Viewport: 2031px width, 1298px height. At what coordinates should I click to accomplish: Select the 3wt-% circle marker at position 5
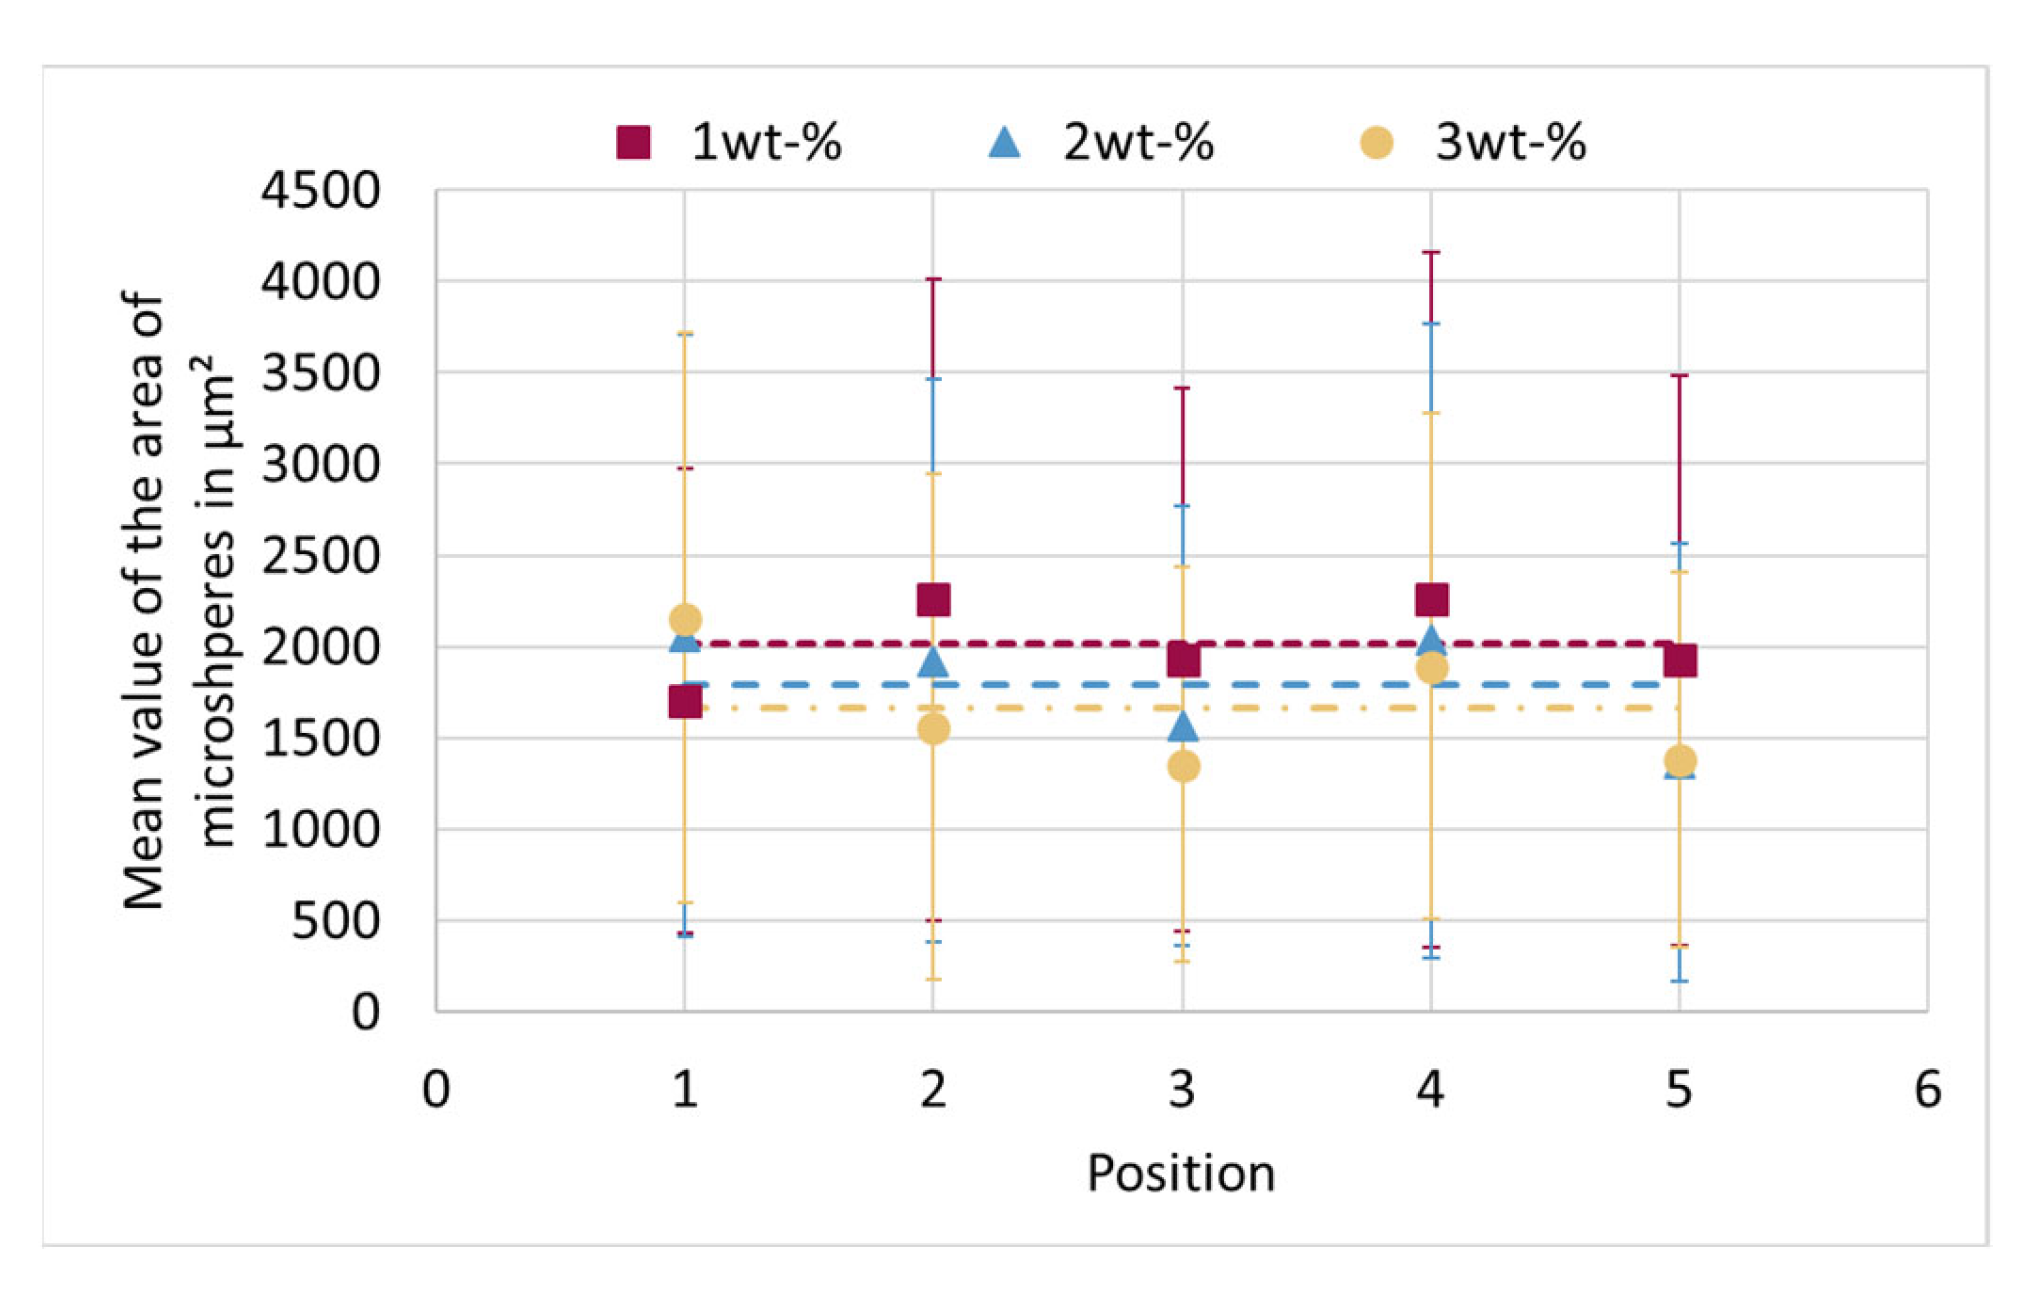pyautogui.click(x=1680, y=761)
